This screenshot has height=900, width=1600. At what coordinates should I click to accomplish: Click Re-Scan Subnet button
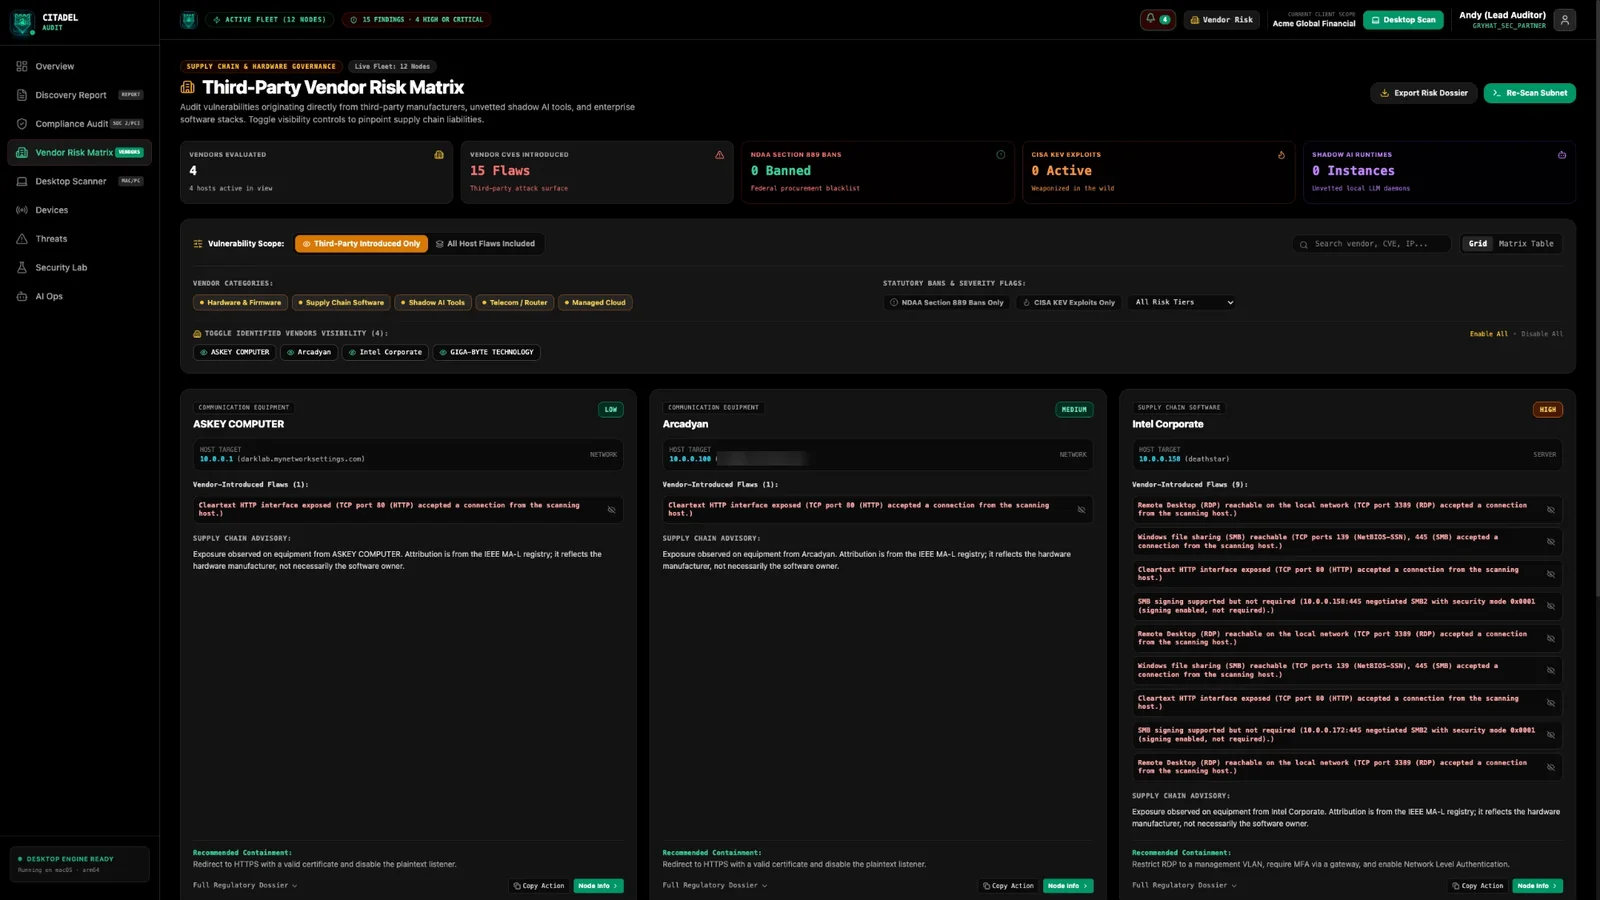click(x=1529, y=93)
